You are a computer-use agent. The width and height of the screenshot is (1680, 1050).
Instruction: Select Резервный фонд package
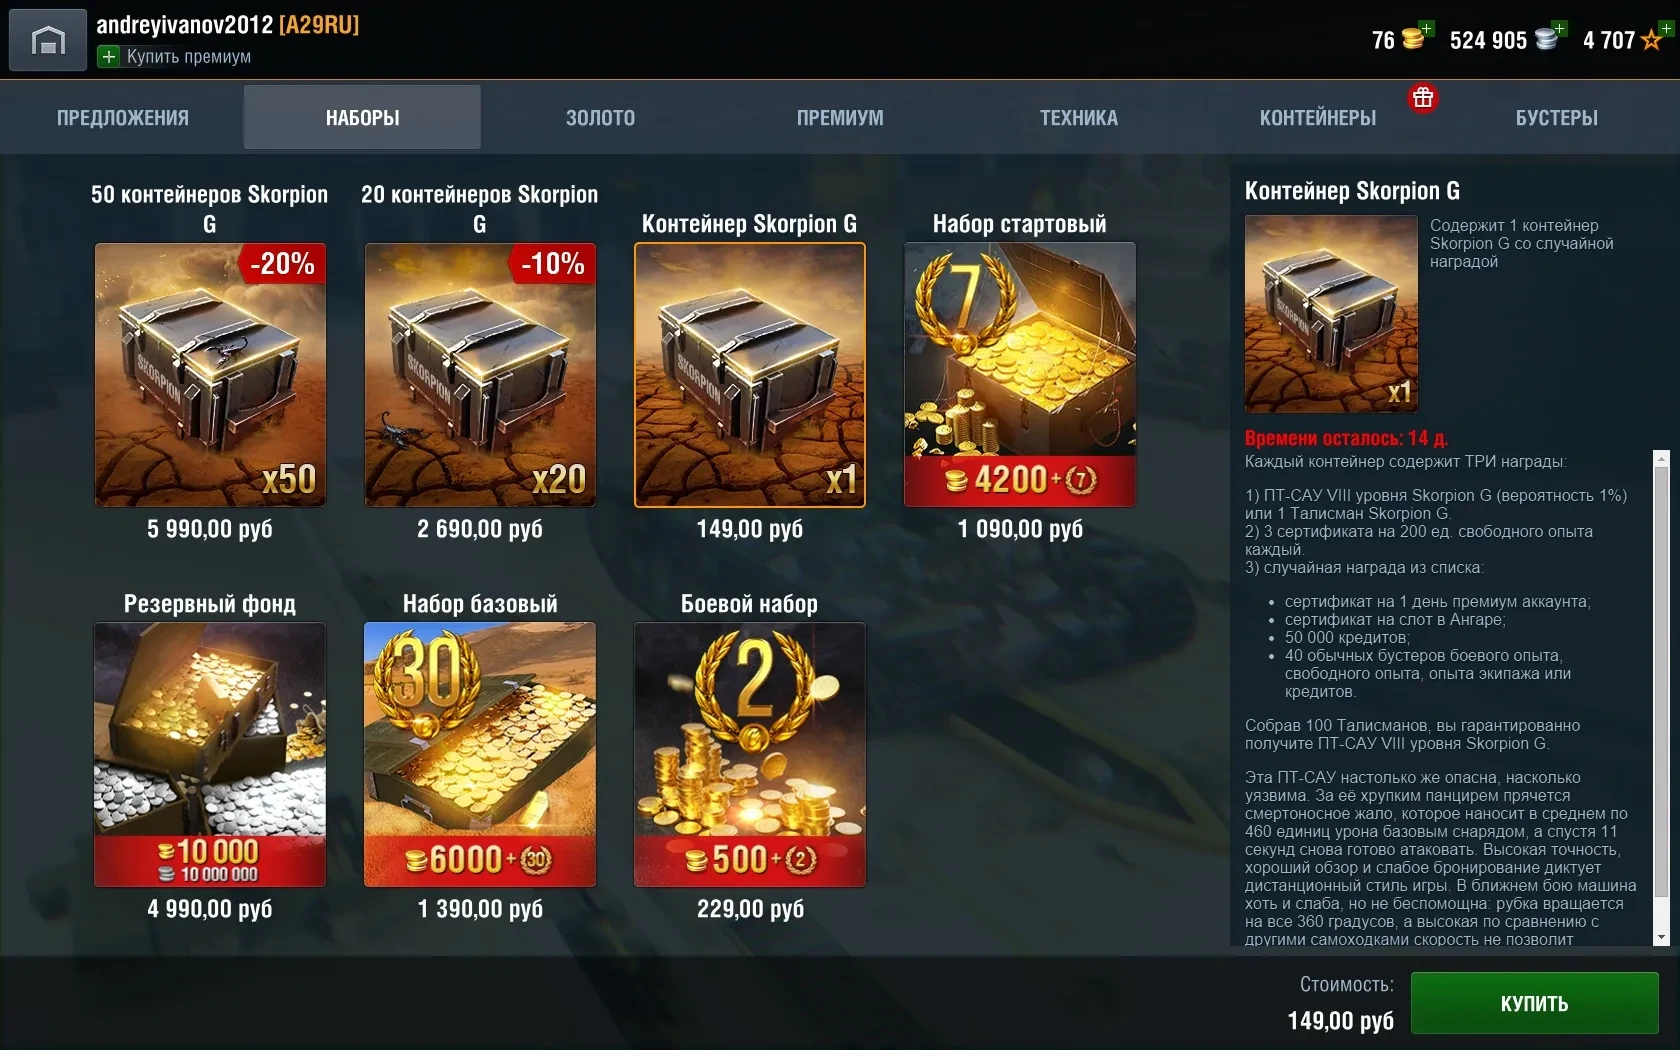point(210,755)
